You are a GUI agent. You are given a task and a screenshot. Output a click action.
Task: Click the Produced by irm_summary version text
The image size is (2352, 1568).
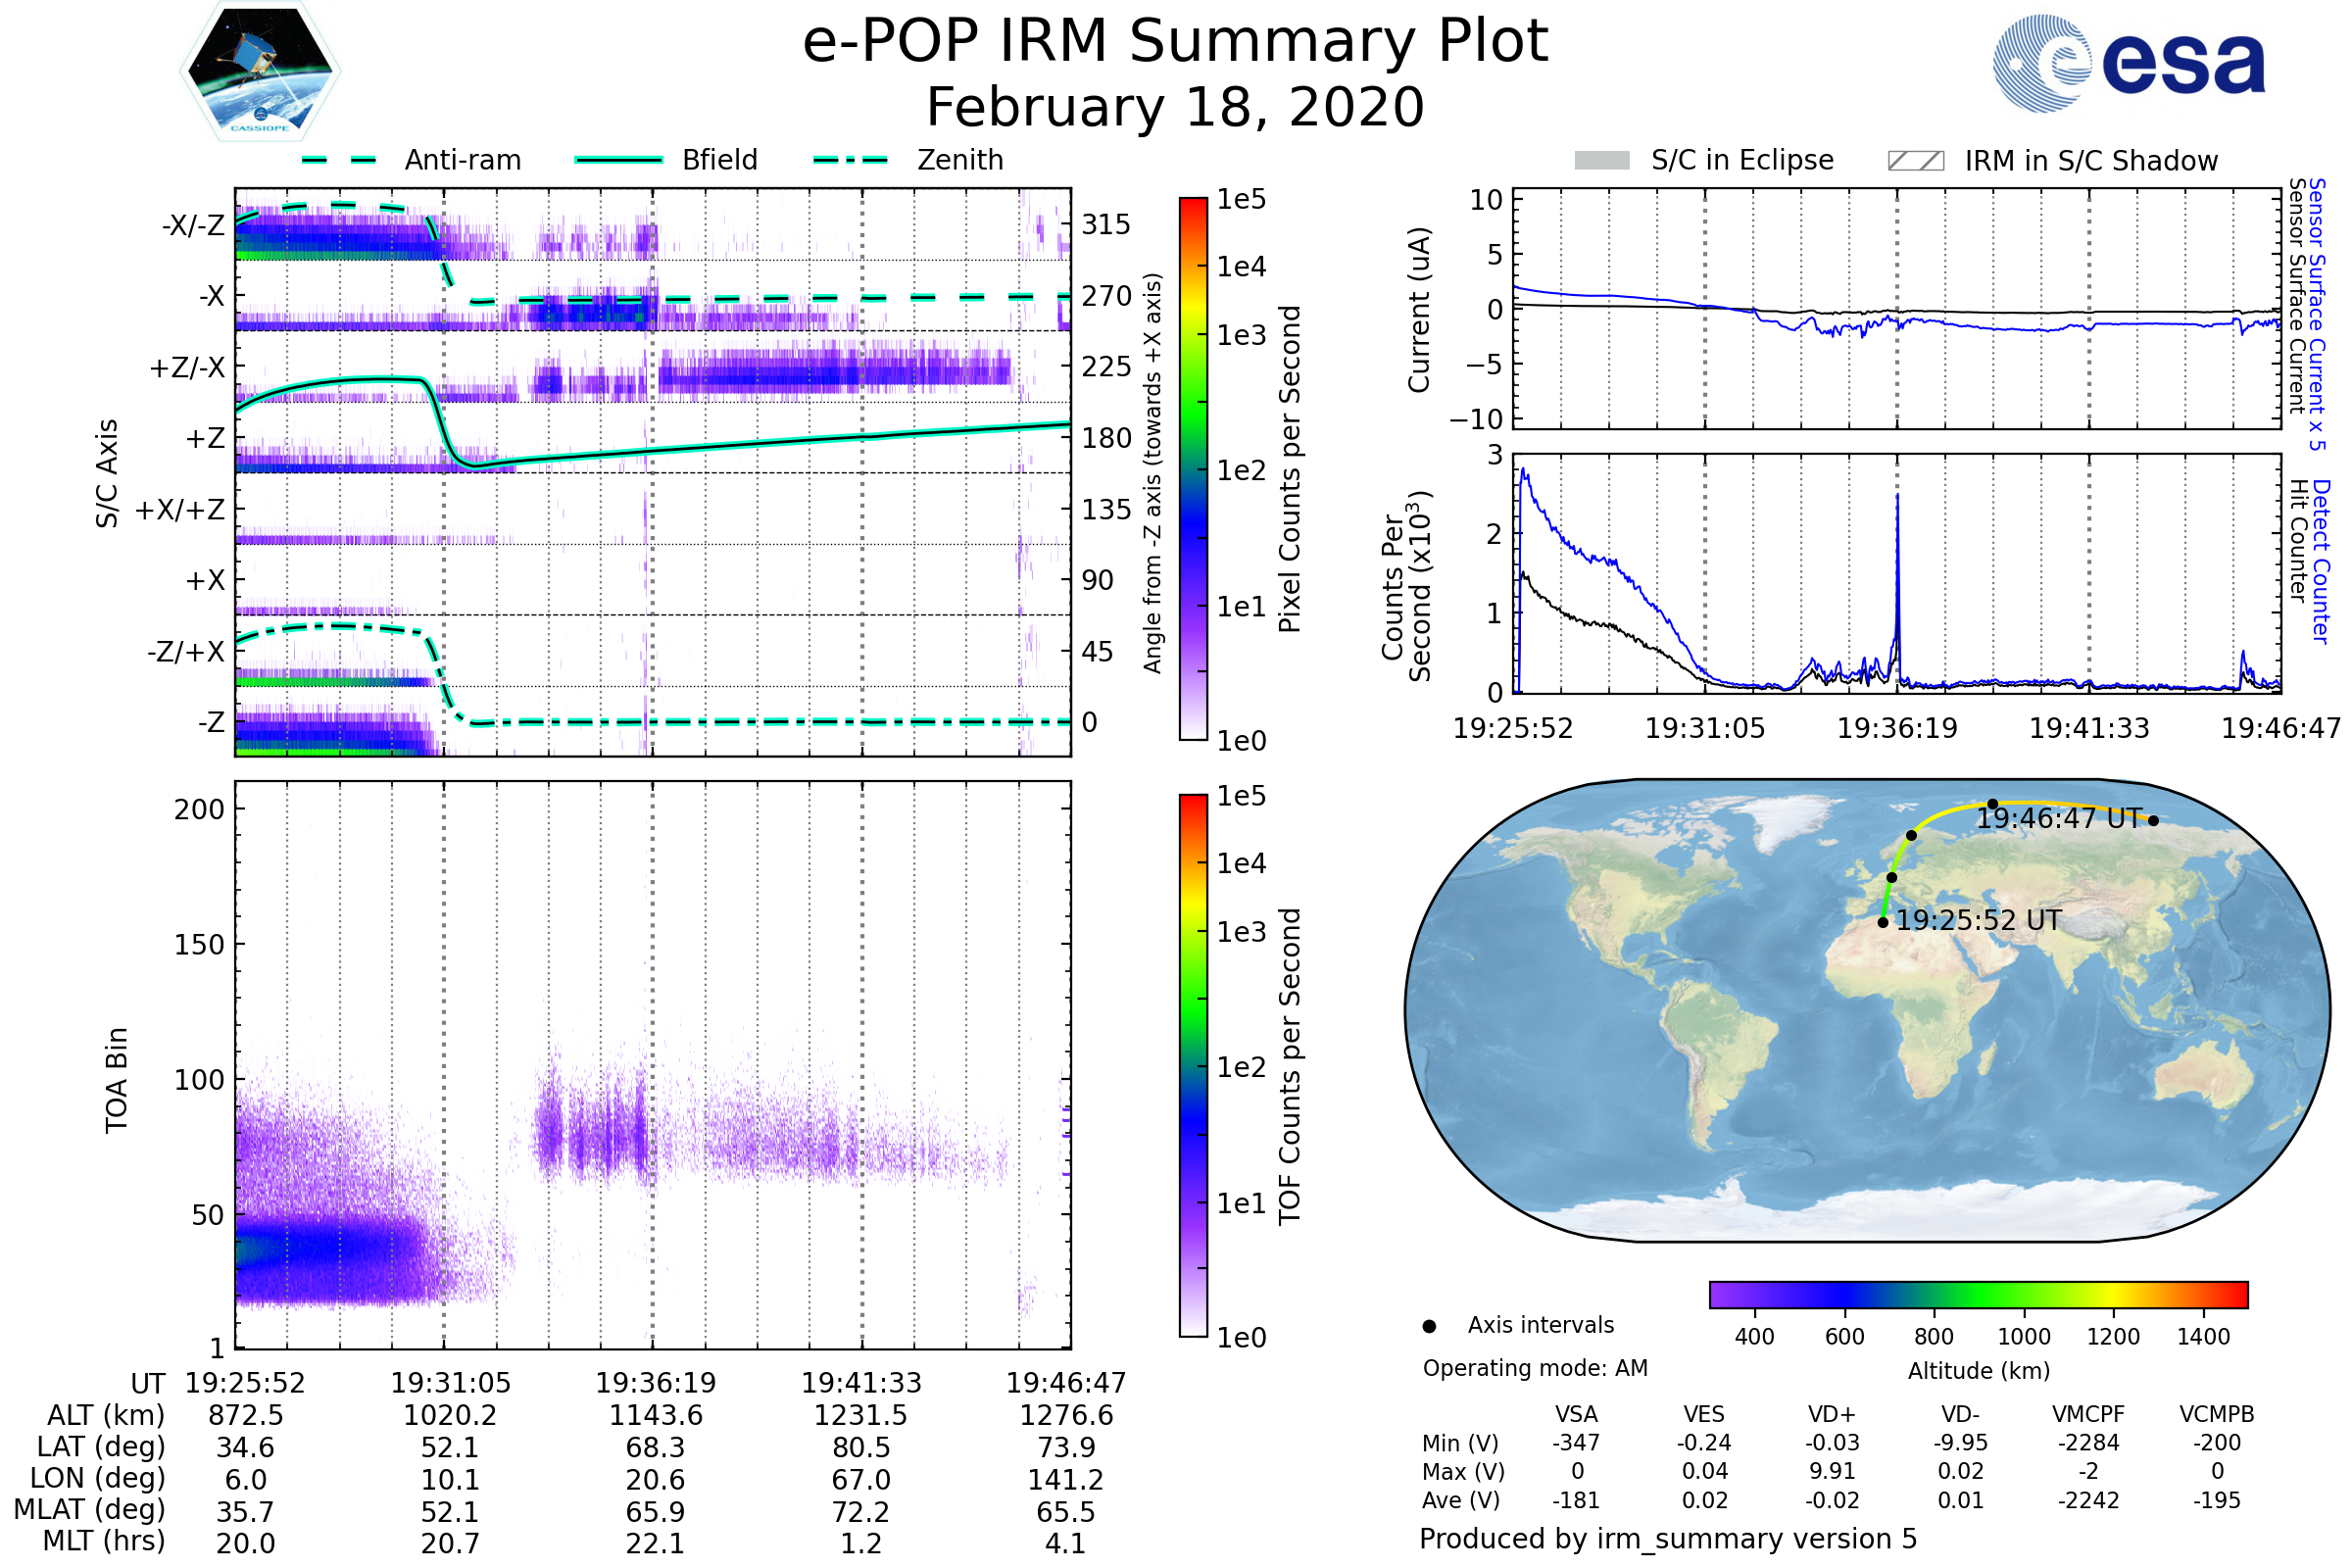1667,1539
